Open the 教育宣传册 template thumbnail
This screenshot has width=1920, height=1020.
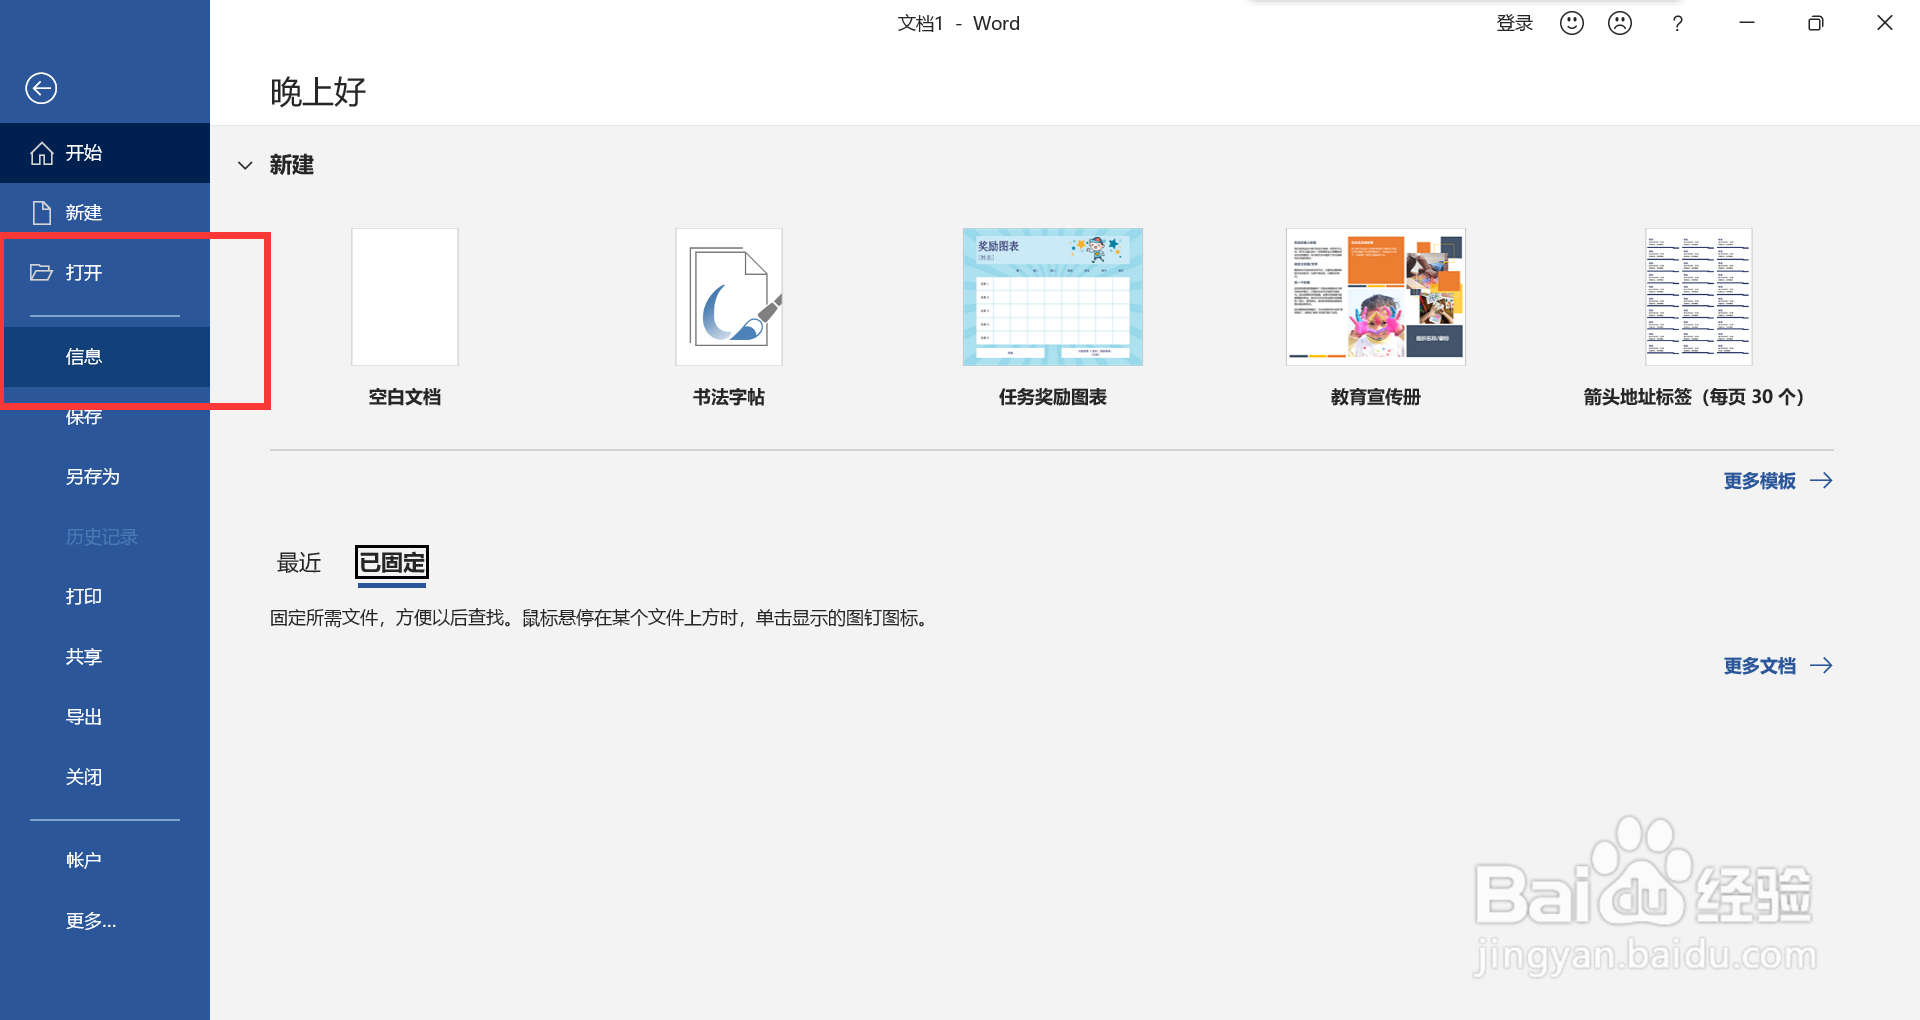tap(1376, 297)
